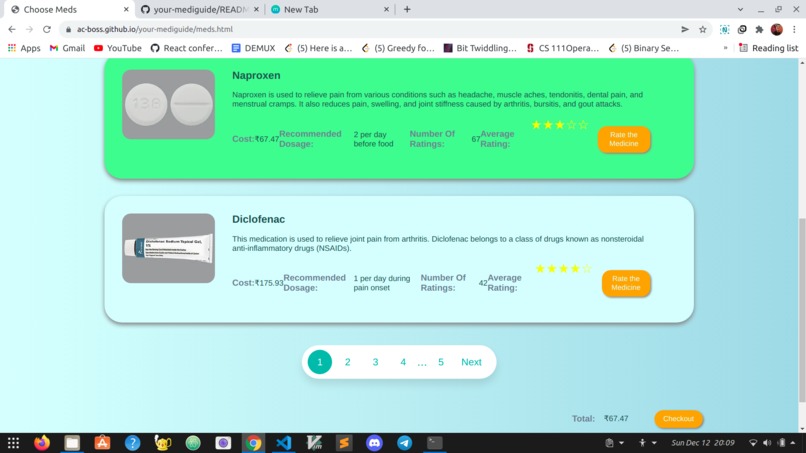This screenshot has width=806, height=453.
Task: Go to pagination page 5
Action: pyautogui.click(x=441, y=362)
